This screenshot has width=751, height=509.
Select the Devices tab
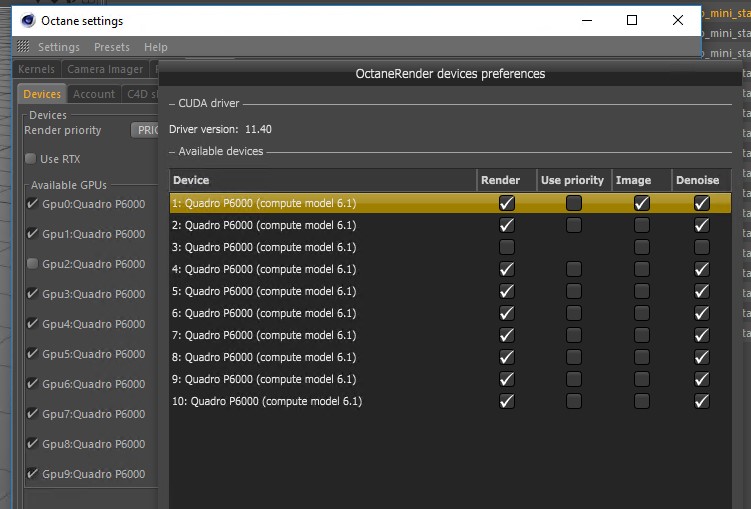pos(42,94)
